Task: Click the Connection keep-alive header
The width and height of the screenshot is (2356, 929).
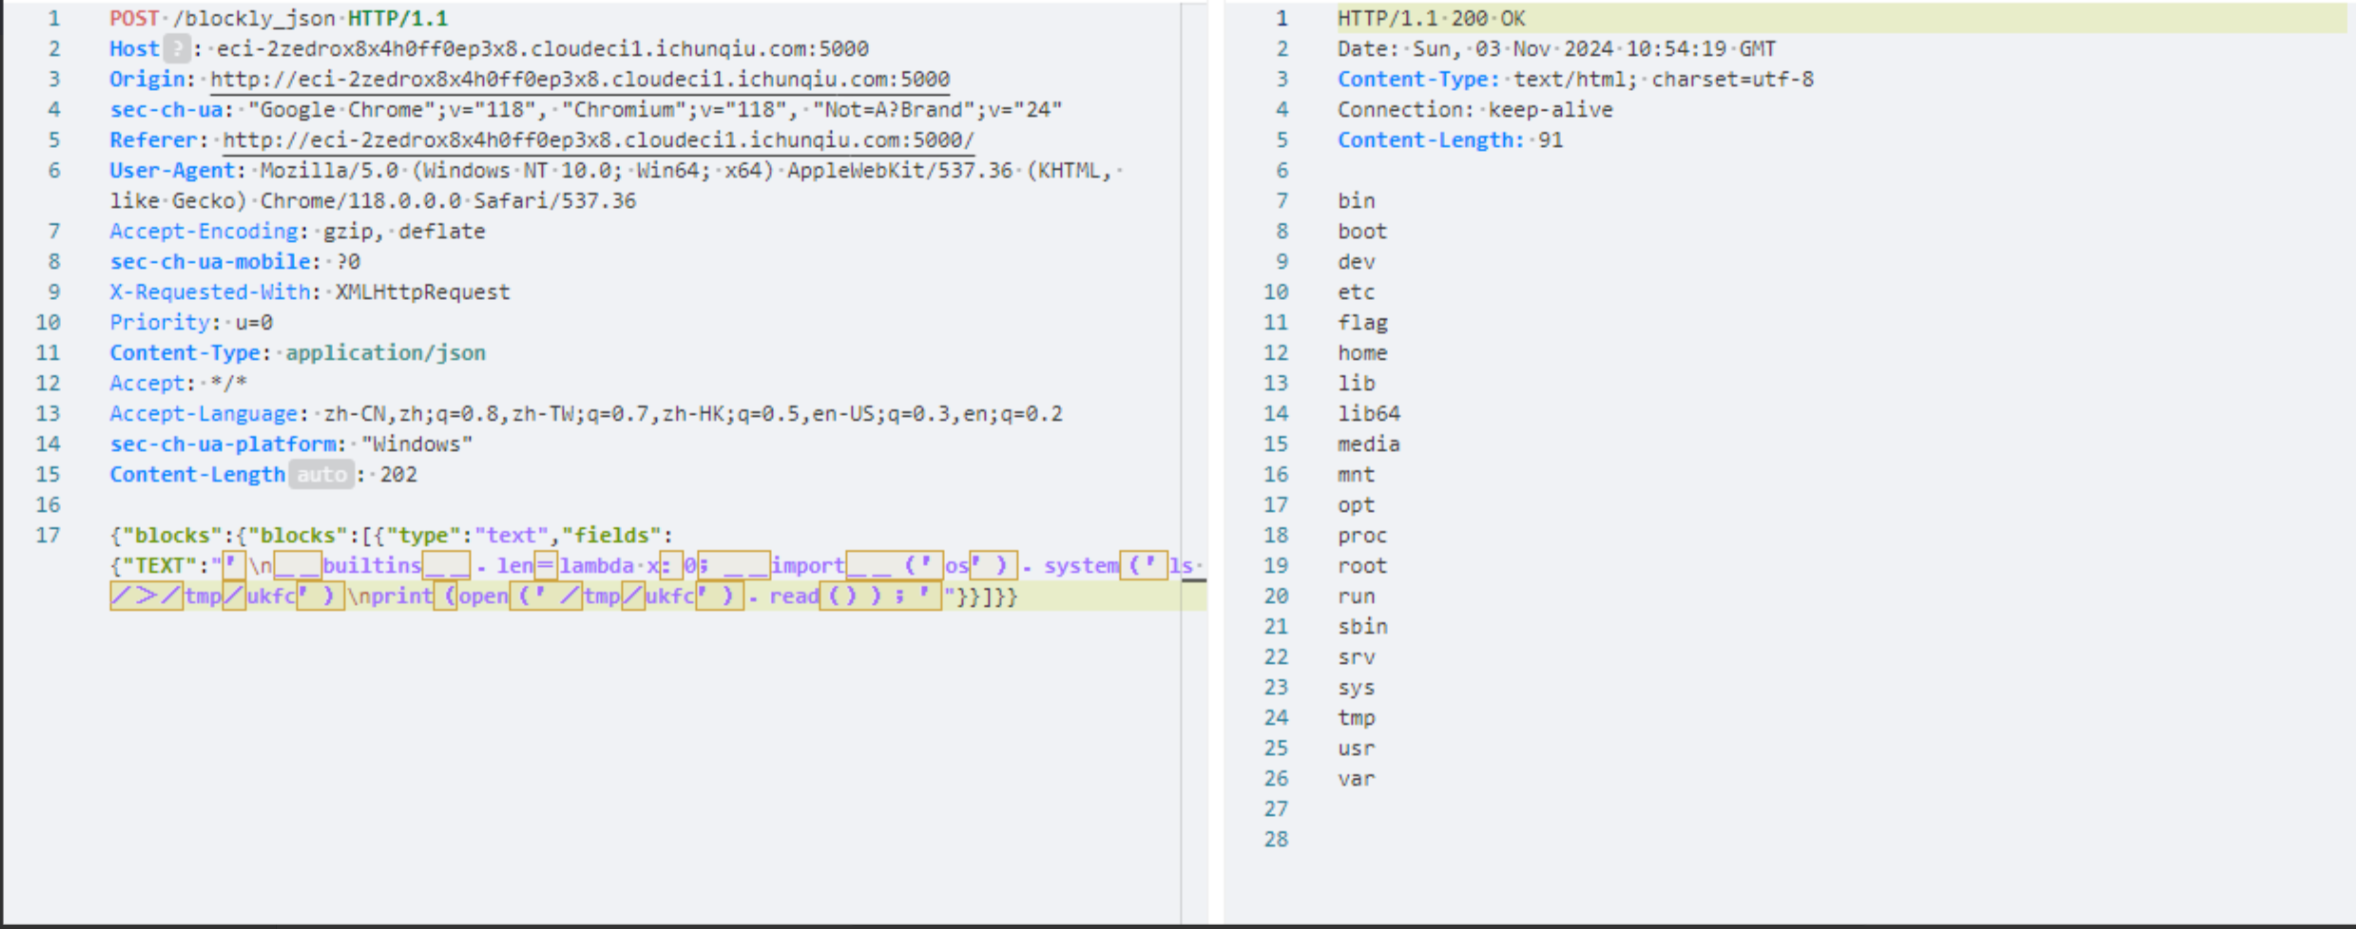Action: tap(1476, 109)
